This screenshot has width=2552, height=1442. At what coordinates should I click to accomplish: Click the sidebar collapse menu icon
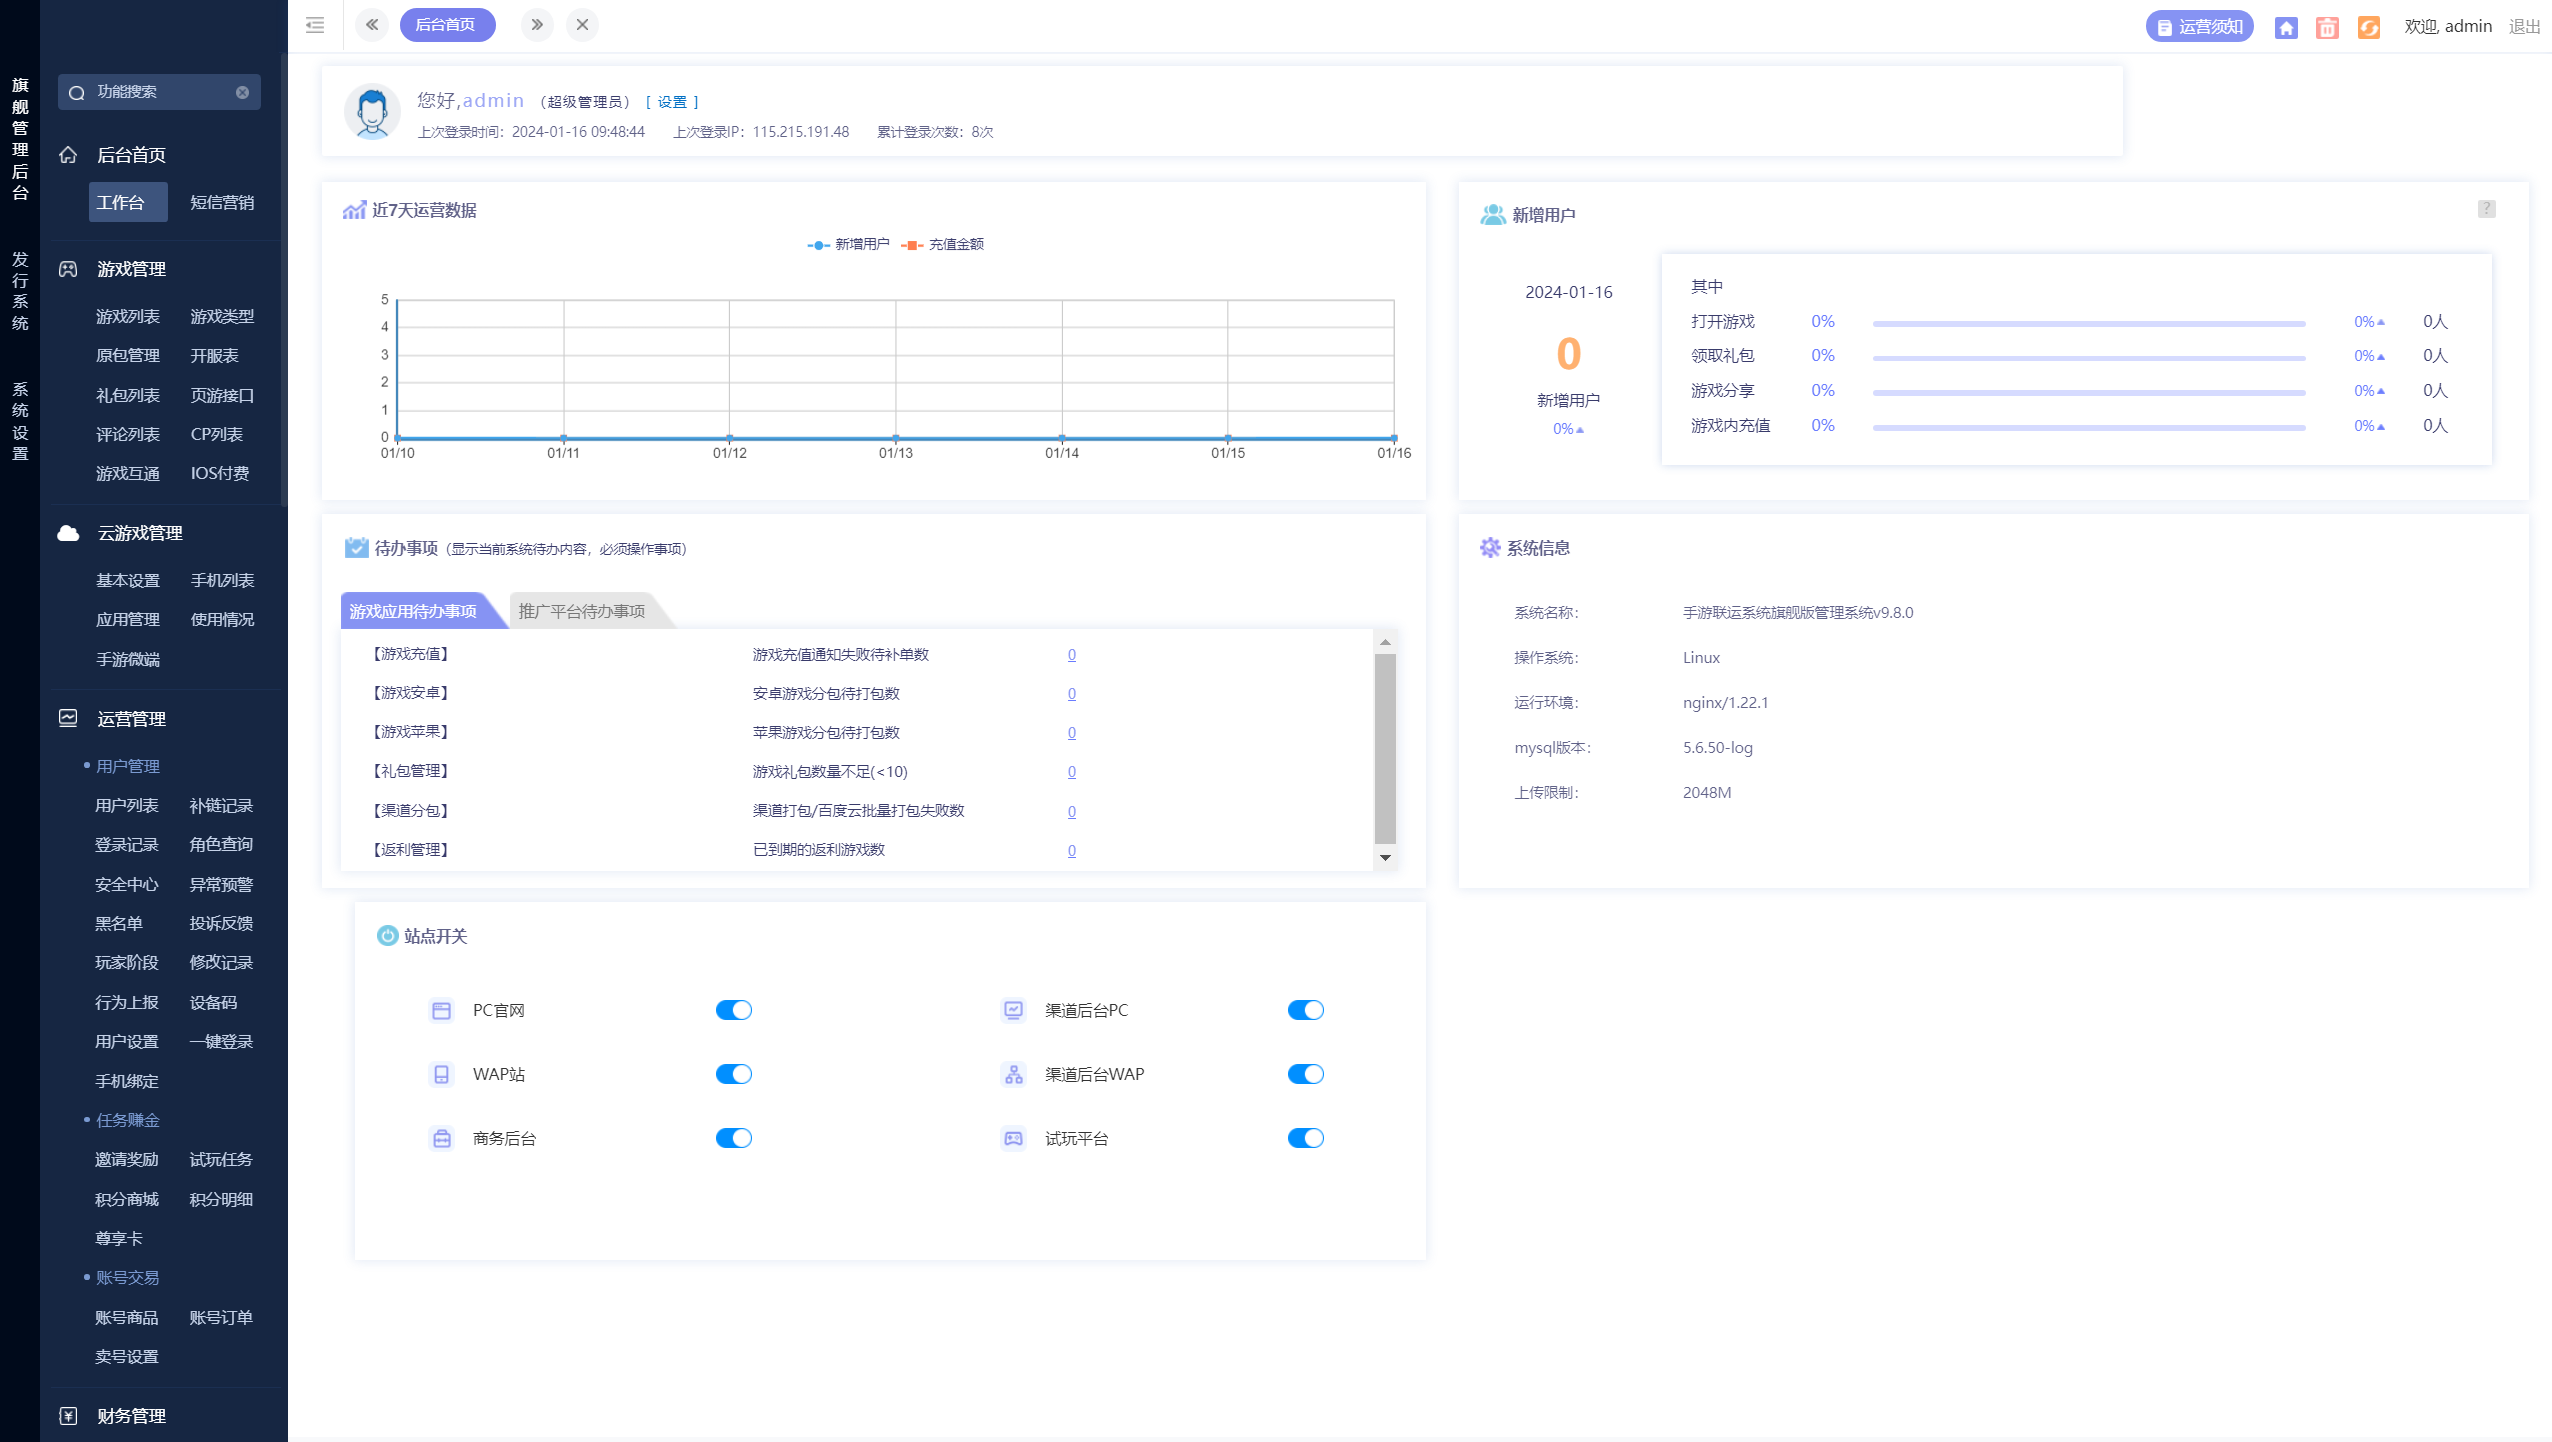pos(315,25)
